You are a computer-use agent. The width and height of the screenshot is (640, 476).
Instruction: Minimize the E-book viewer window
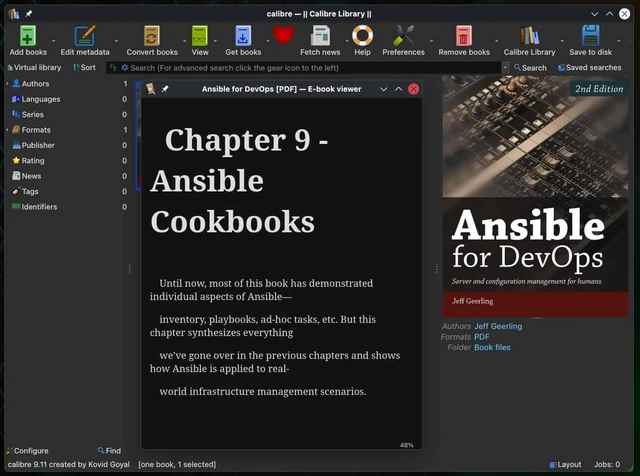(383, 89)
